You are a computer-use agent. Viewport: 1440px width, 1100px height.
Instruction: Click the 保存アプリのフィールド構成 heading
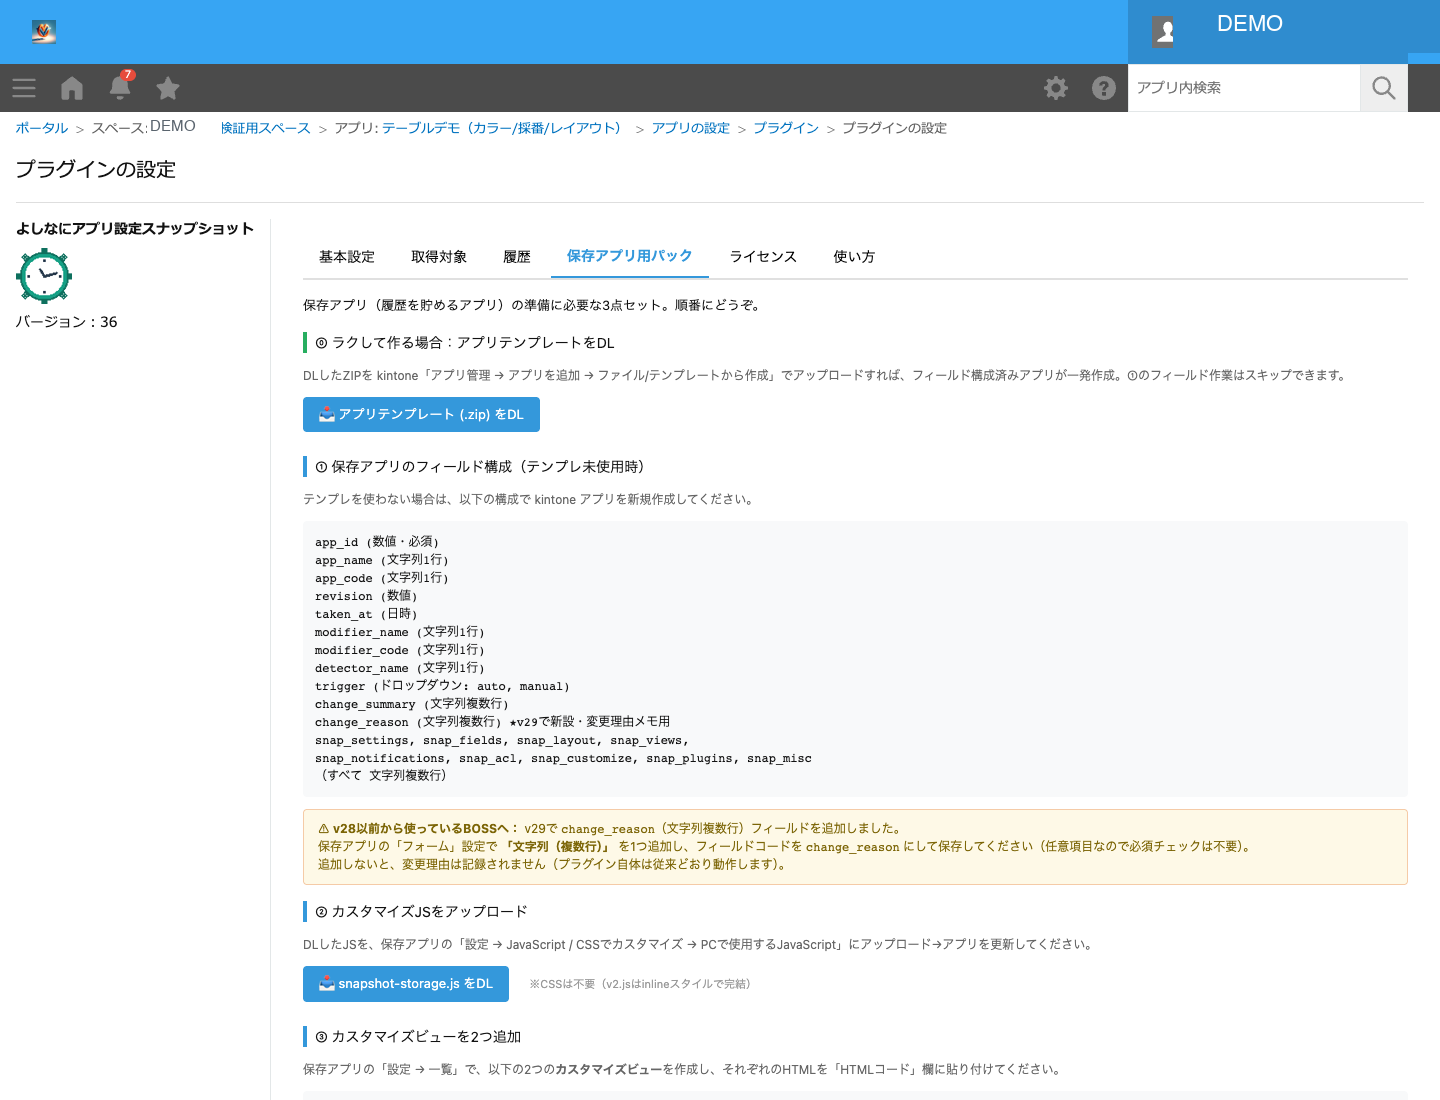482,467
